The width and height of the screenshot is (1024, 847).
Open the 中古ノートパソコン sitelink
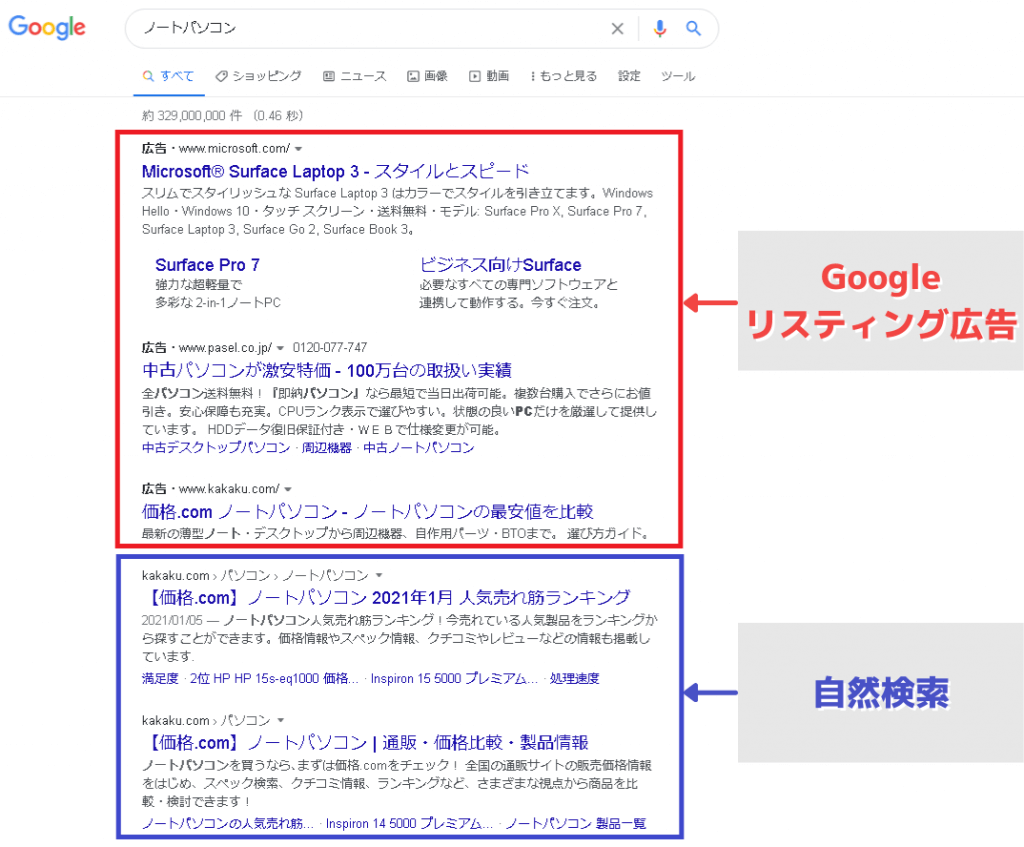(419, 447)
